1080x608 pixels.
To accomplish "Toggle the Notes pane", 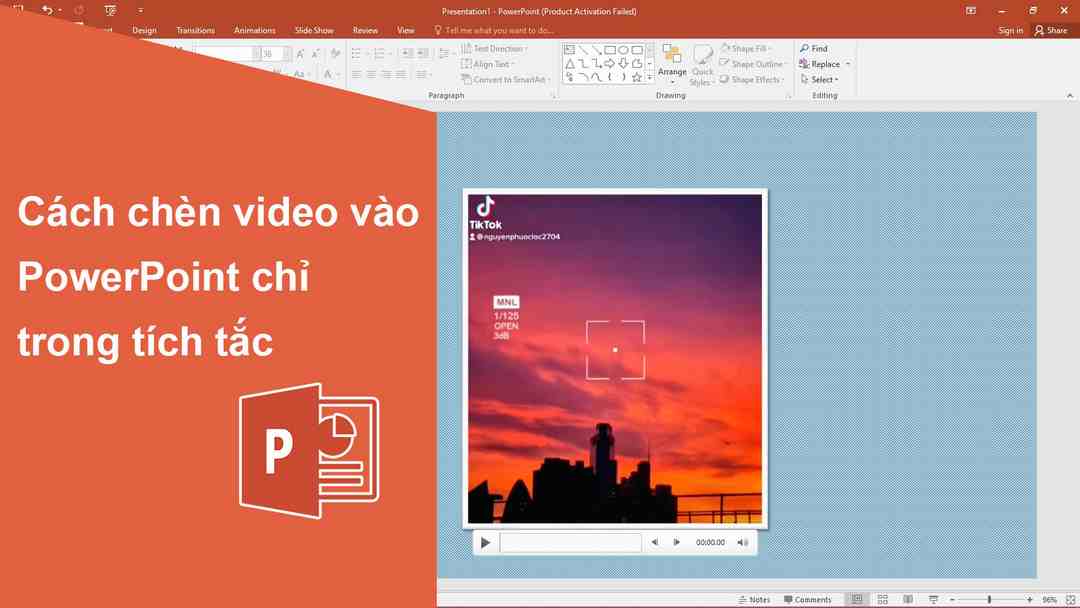I will [754, 600].
